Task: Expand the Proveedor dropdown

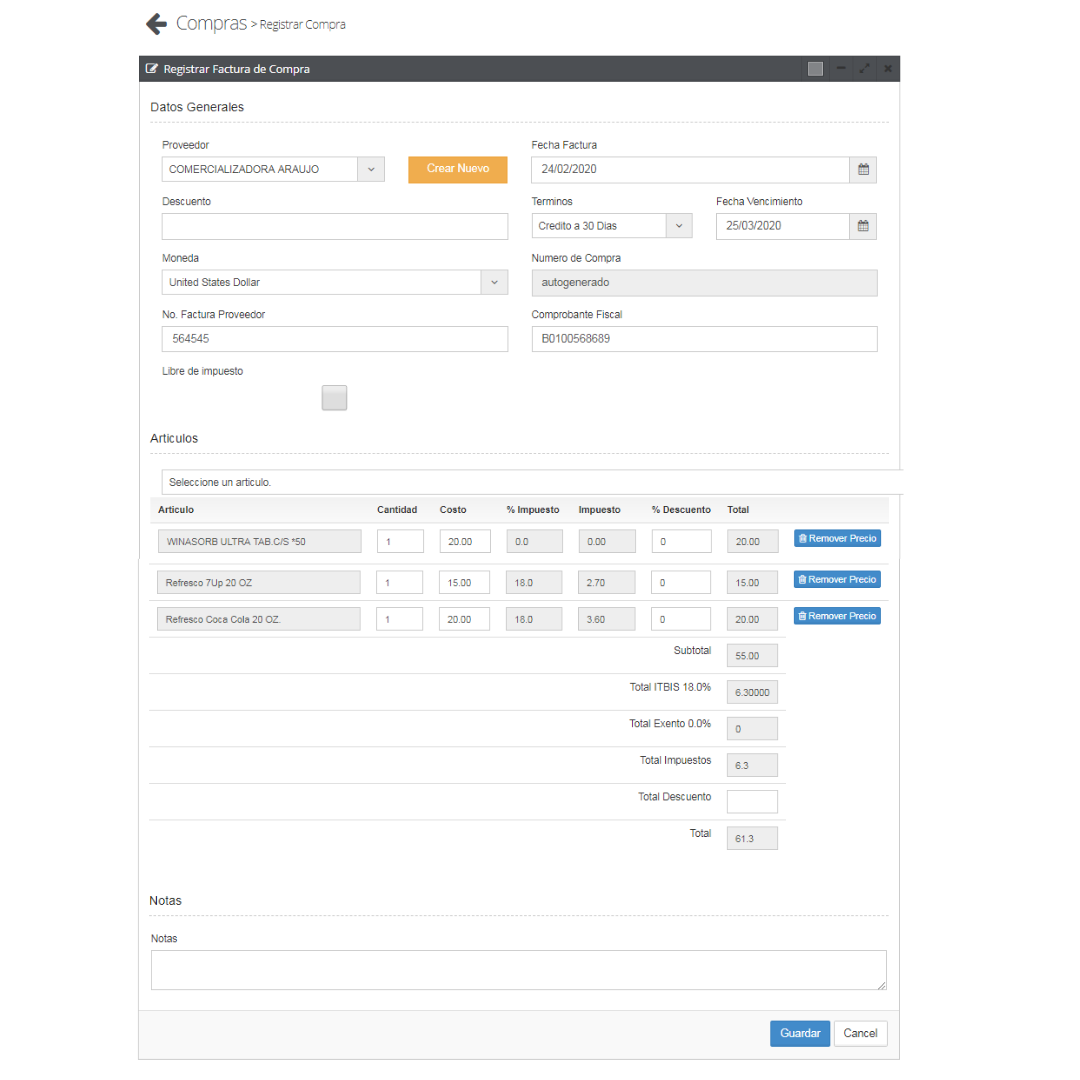Action: point(370,170)
